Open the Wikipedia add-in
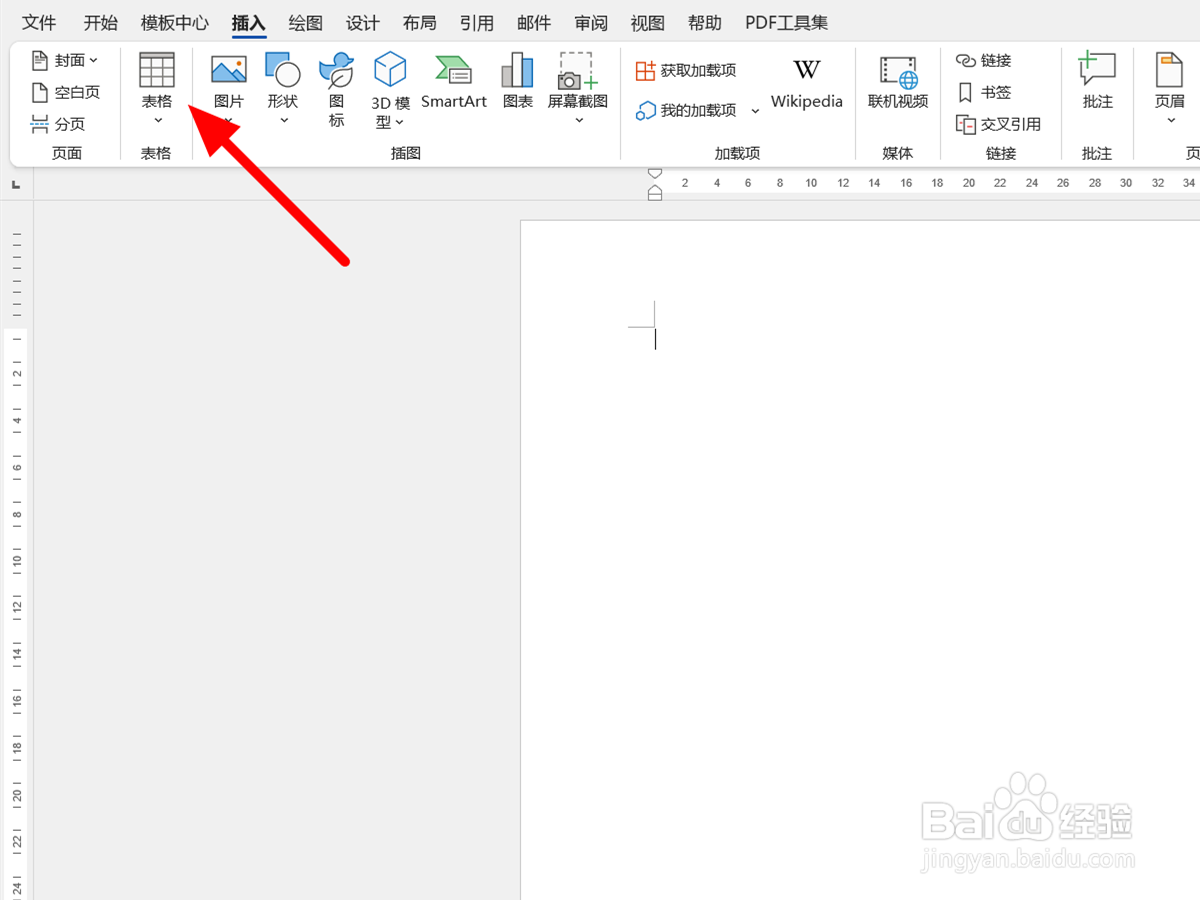Image resolution: width=1200 pixels, height=900 pixels. (x=807, y=82)
